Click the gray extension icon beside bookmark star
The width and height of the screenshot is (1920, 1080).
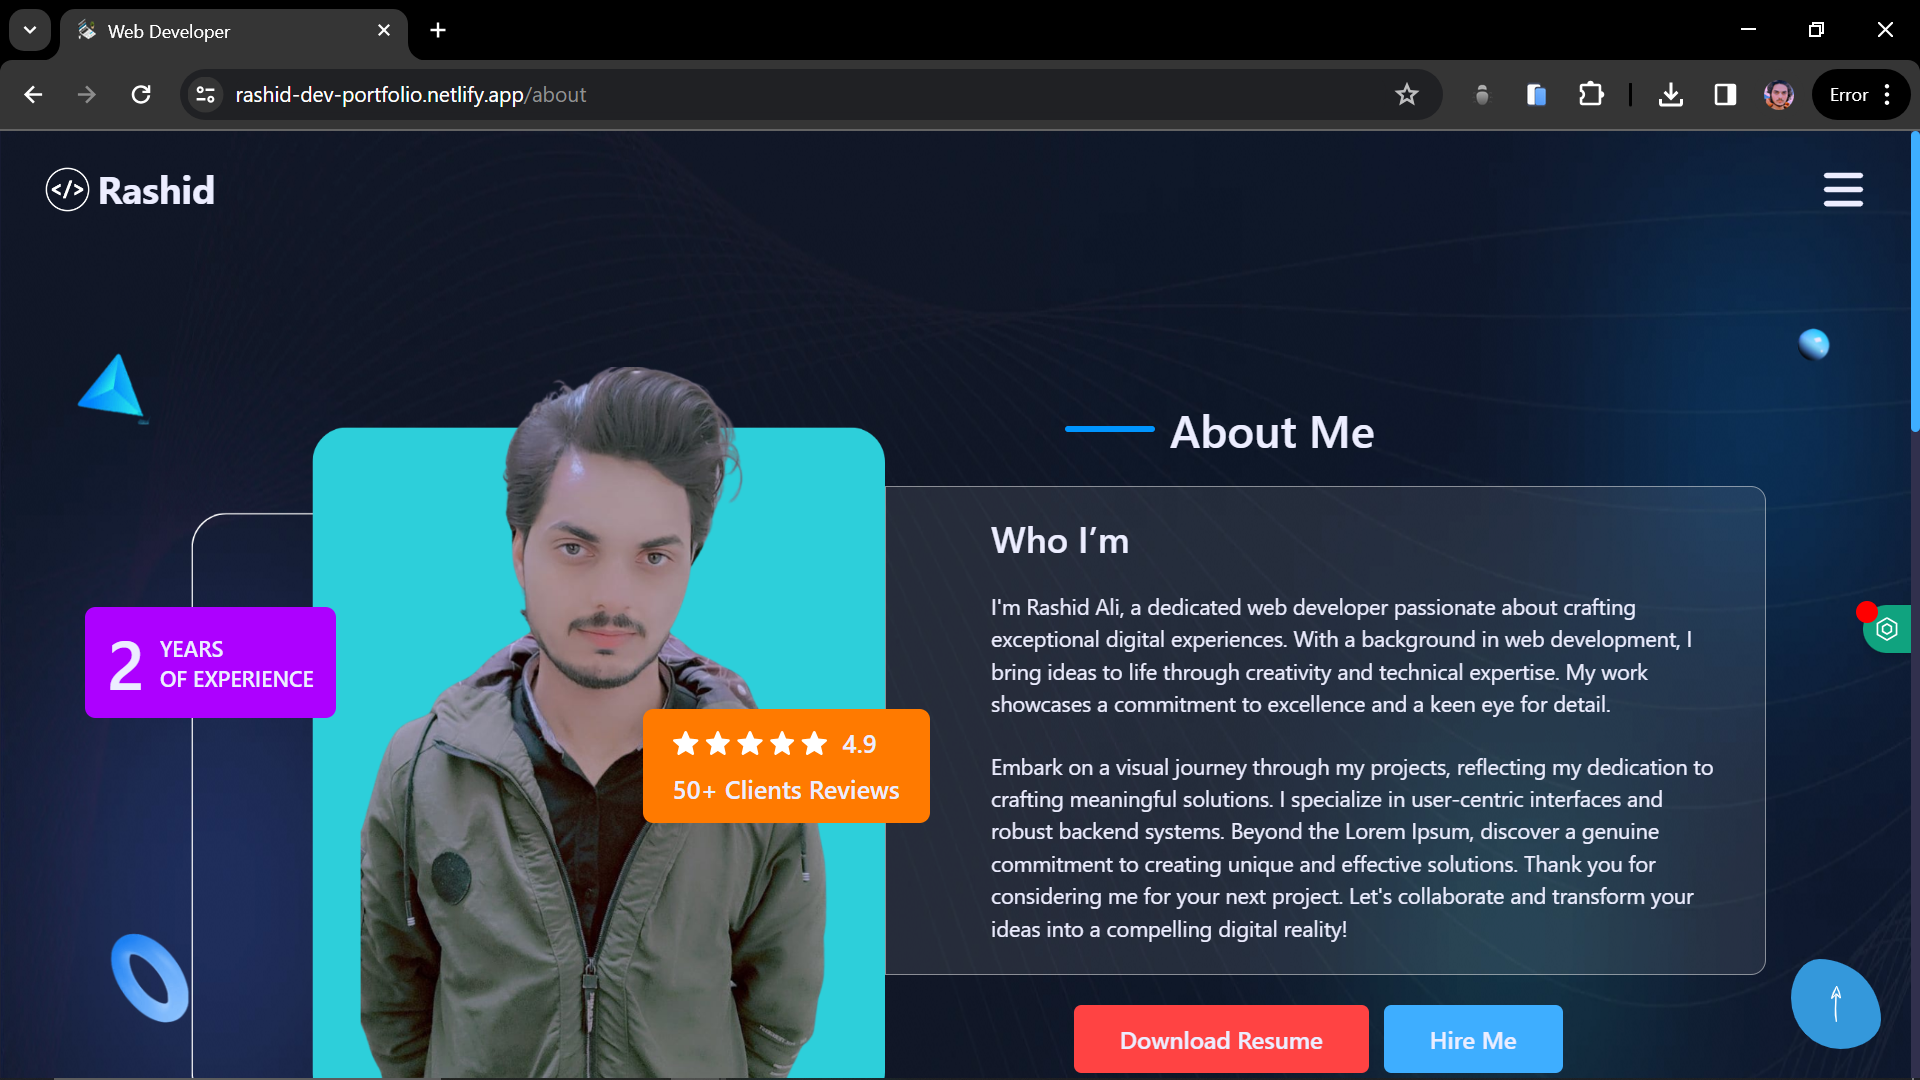point(1482,95)
